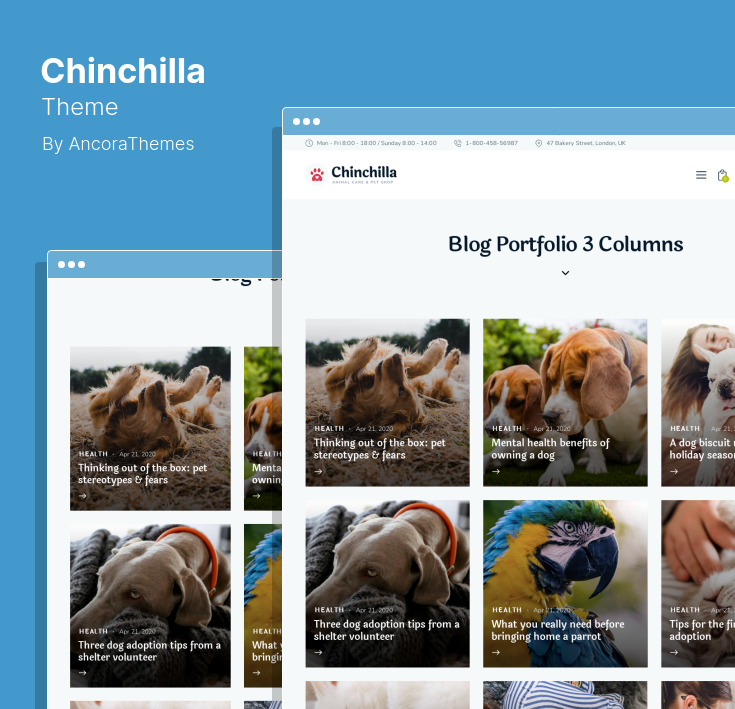Open the shopping bag cart icon
Viewport: 735px width, 709px height.
click(723, 175)
